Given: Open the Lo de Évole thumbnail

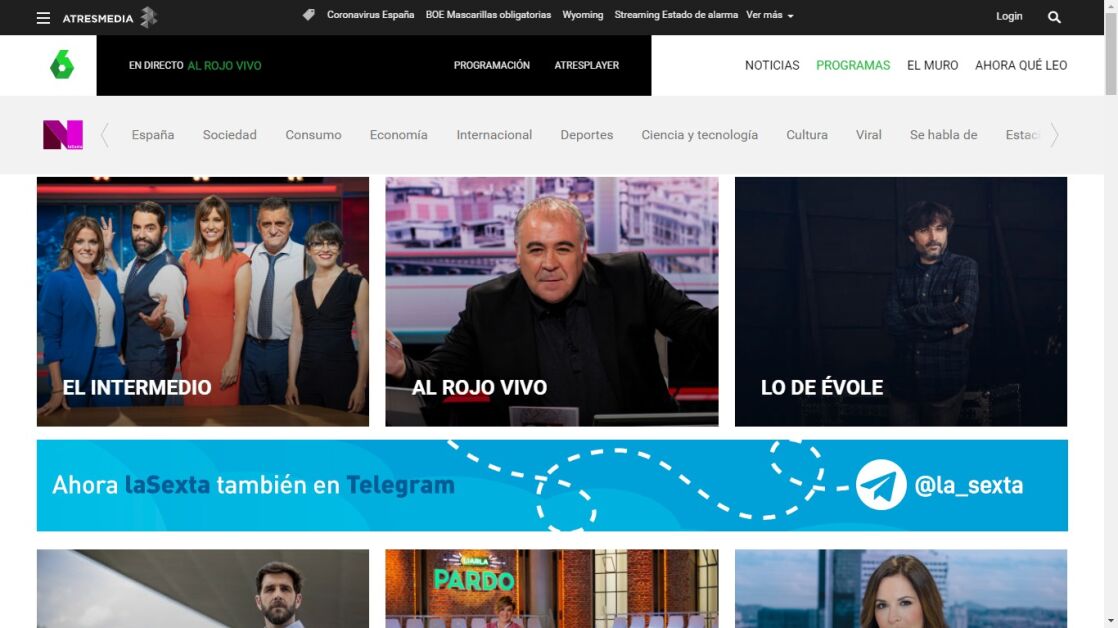Looking at the screenshot, I should pos(900,301).
